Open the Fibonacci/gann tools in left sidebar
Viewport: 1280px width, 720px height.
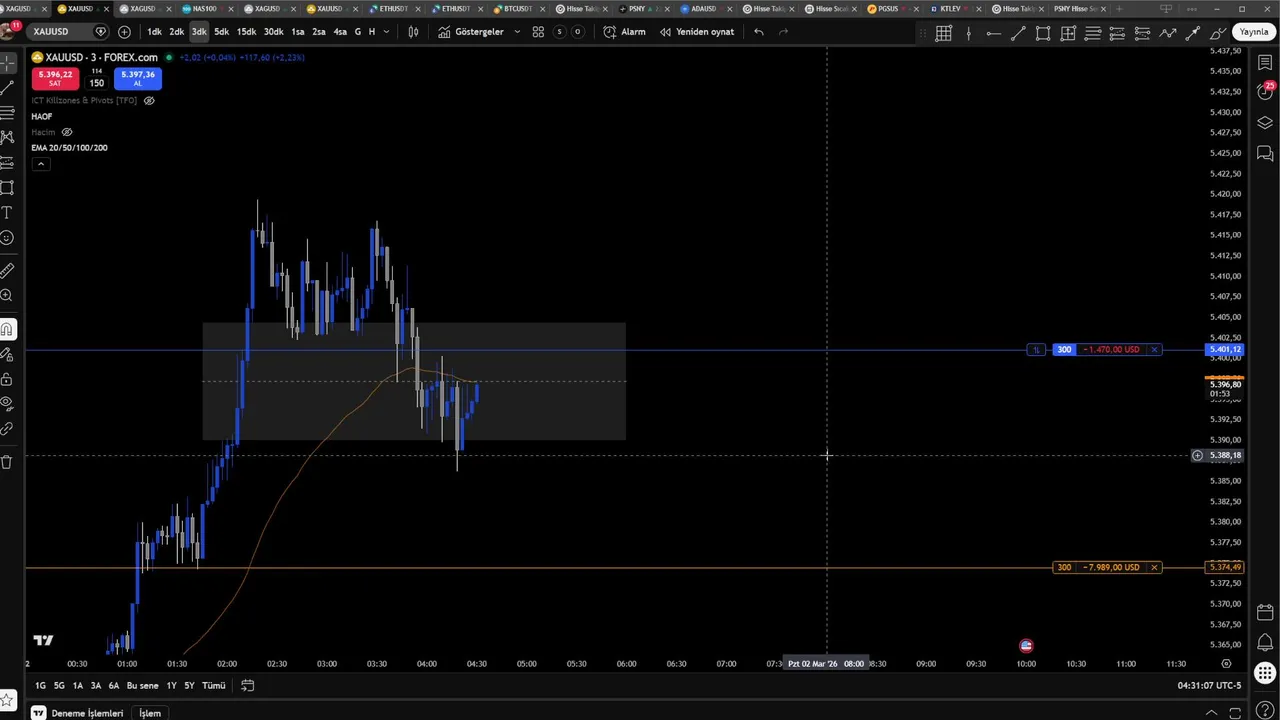[7, 112]
